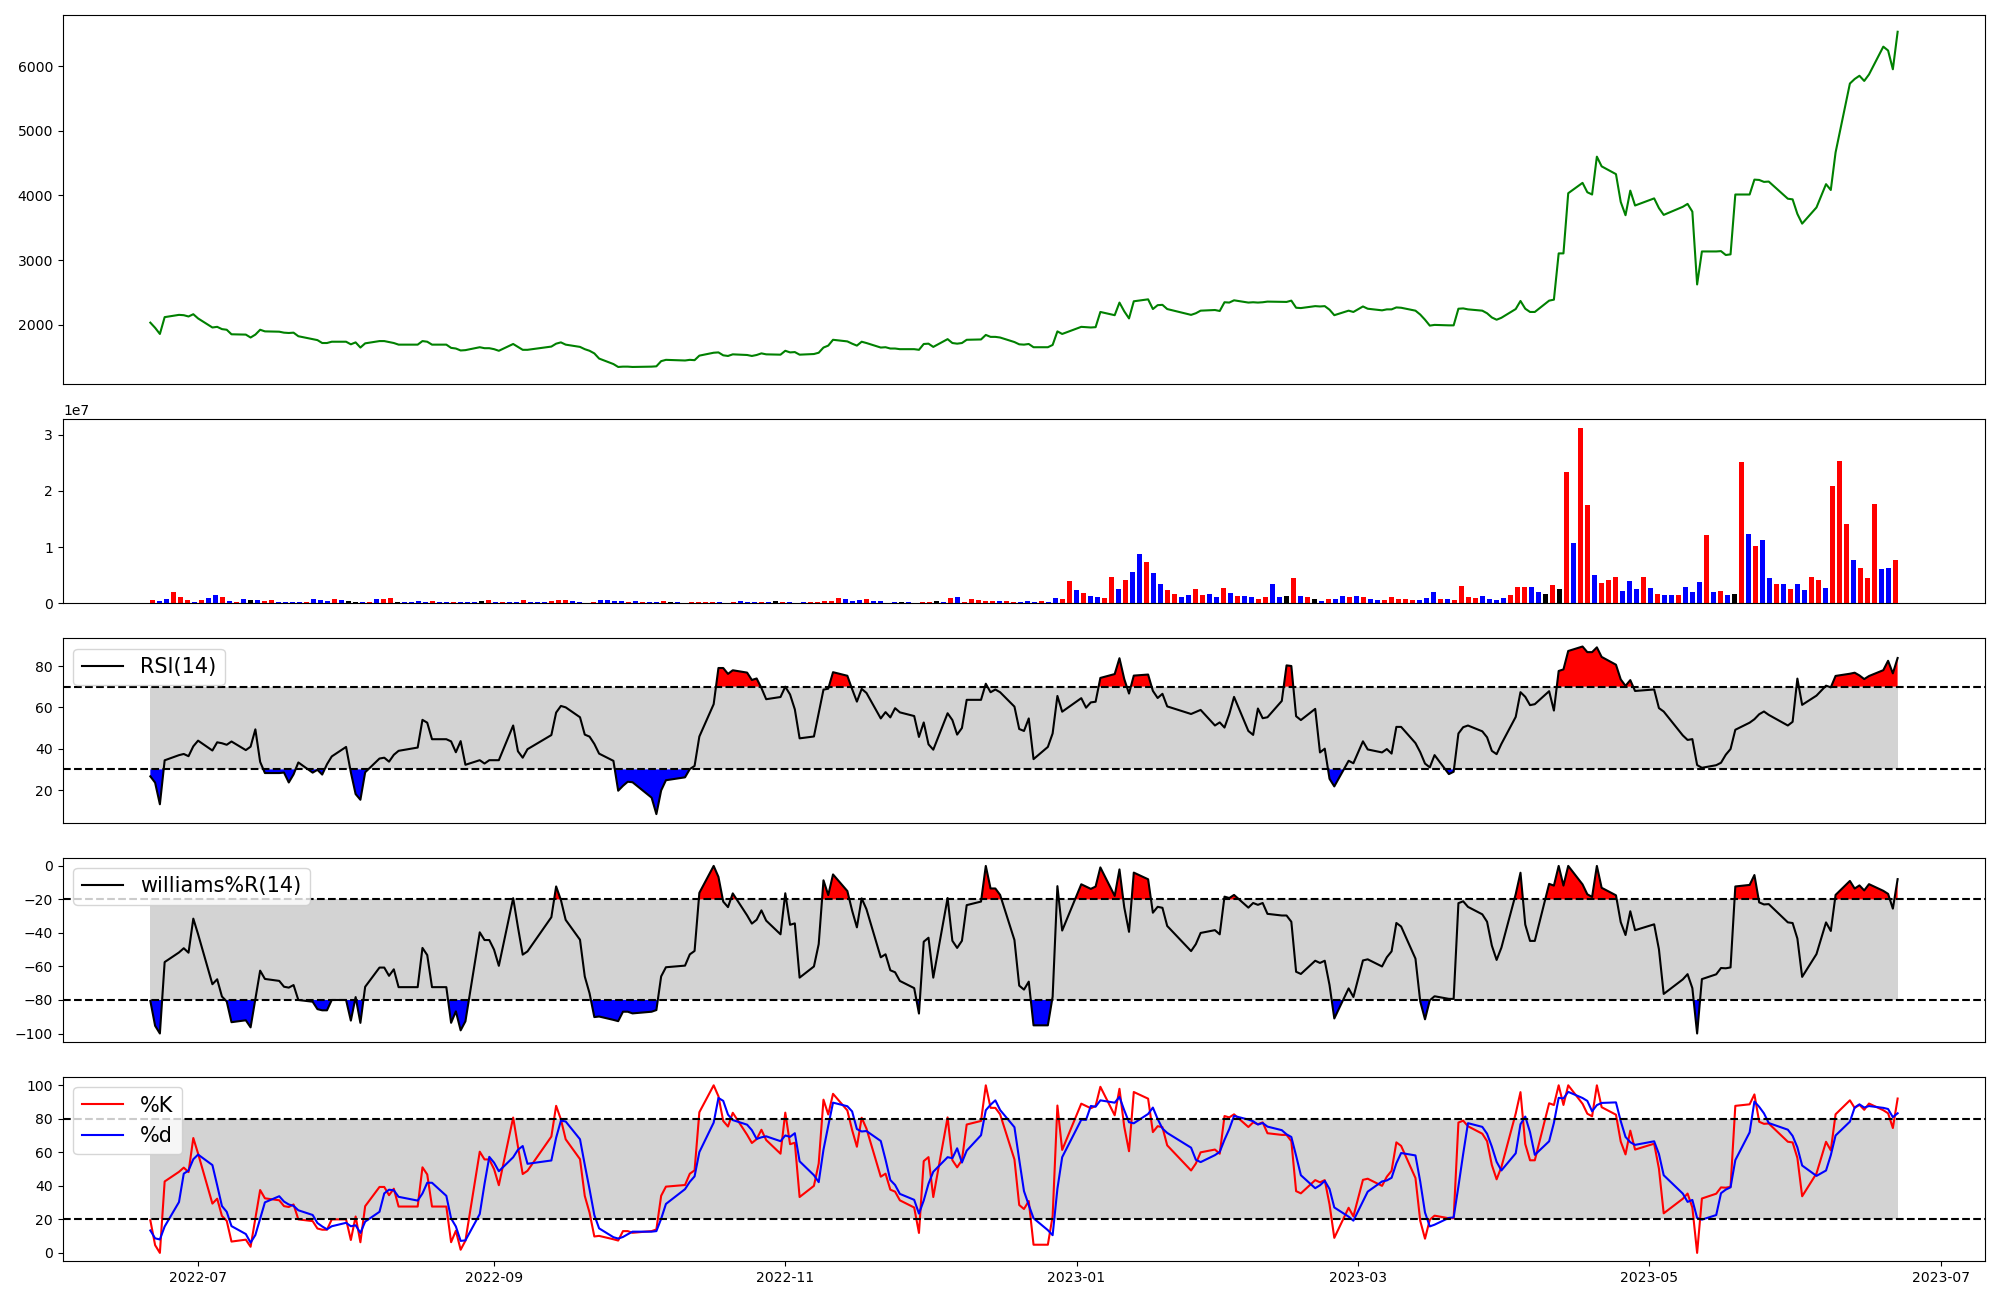Click the 4000 price axis label
The image size is (2000, 1300).
point(35,196)
